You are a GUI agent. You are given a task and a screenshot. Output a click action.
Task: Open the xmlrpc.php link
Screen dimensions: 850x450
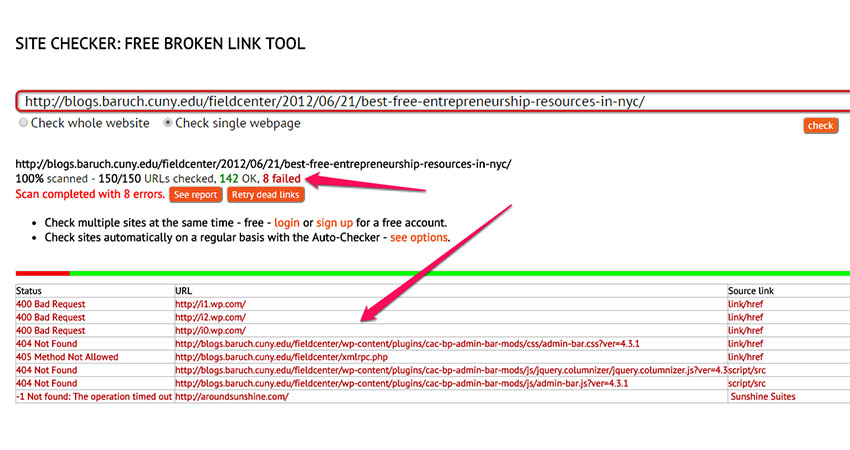[x=281, y=357]
